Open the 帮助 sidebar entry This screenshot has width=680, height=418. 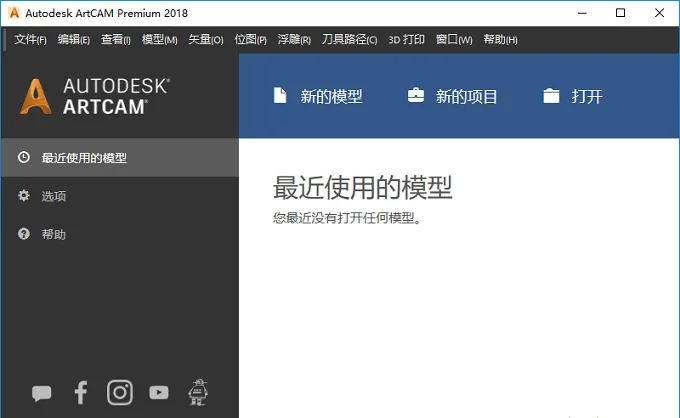tap(120, 234)
